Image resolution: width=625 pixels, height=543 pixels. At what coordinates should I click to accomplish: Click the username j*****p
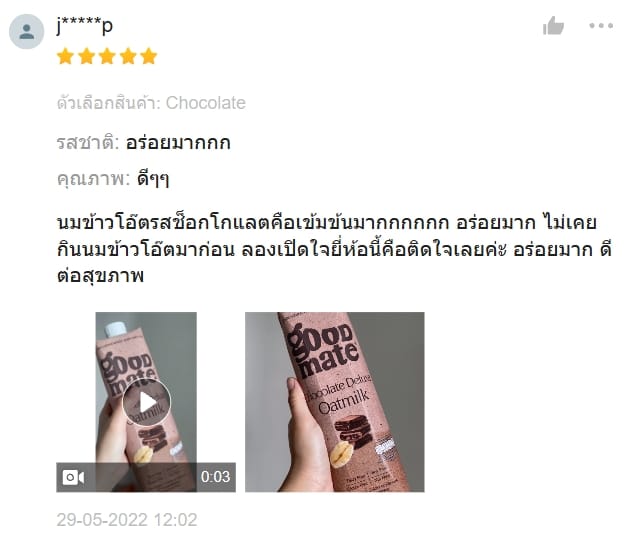[85, 26]
